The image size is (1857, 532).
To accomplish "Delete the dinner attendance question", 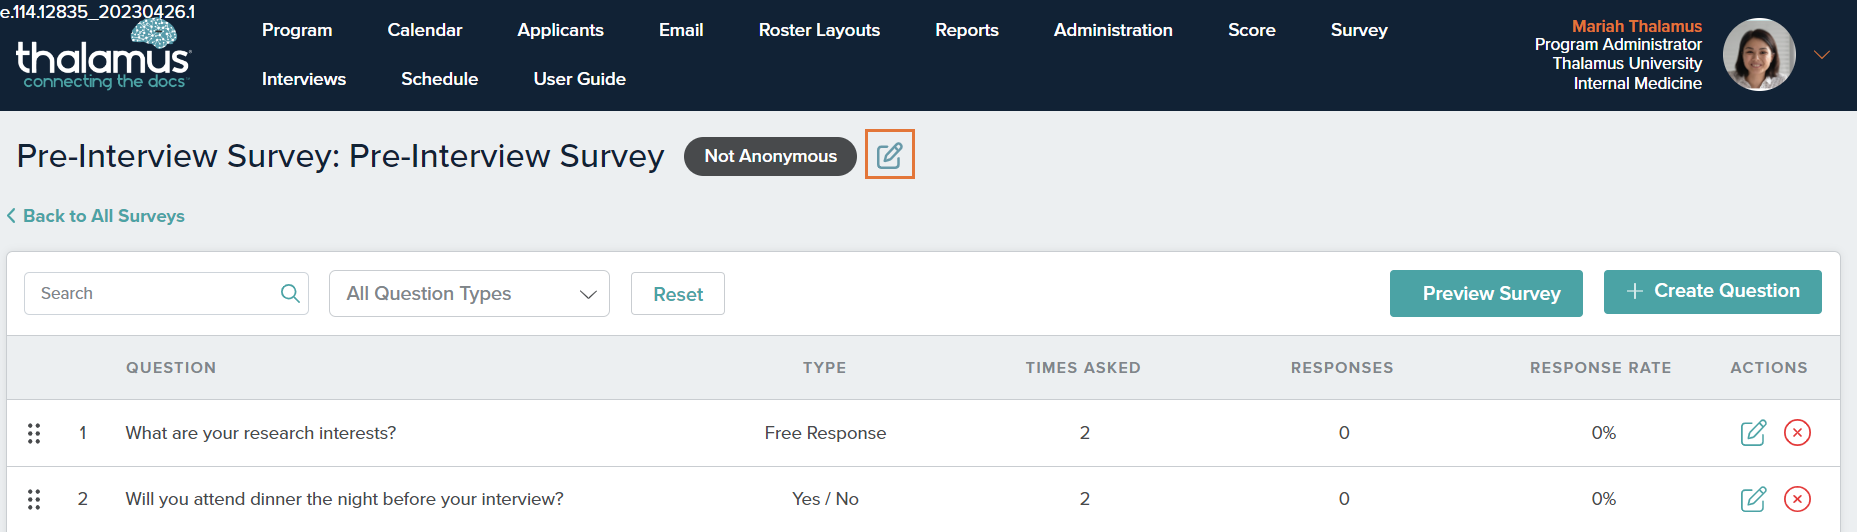I will (x=1797, y=499).
